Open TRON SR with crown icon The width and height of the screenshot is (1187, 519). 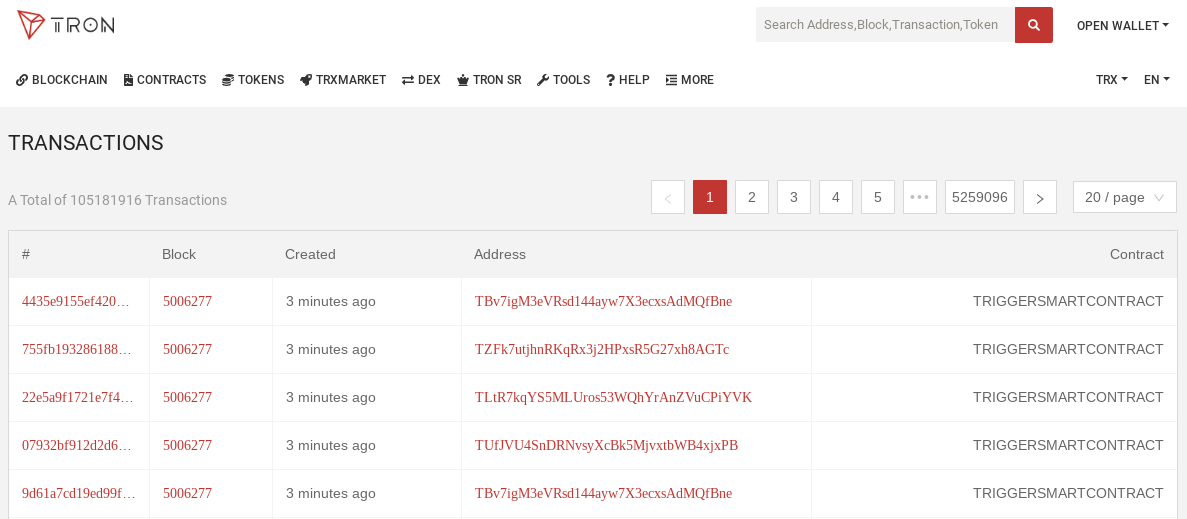click(489, 79)
